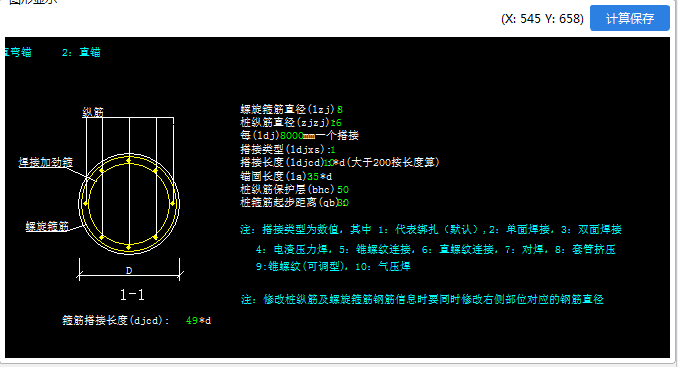Screen dimensions: 678x367
Task: Edit the stirrup start distance value
Action: 343,202
